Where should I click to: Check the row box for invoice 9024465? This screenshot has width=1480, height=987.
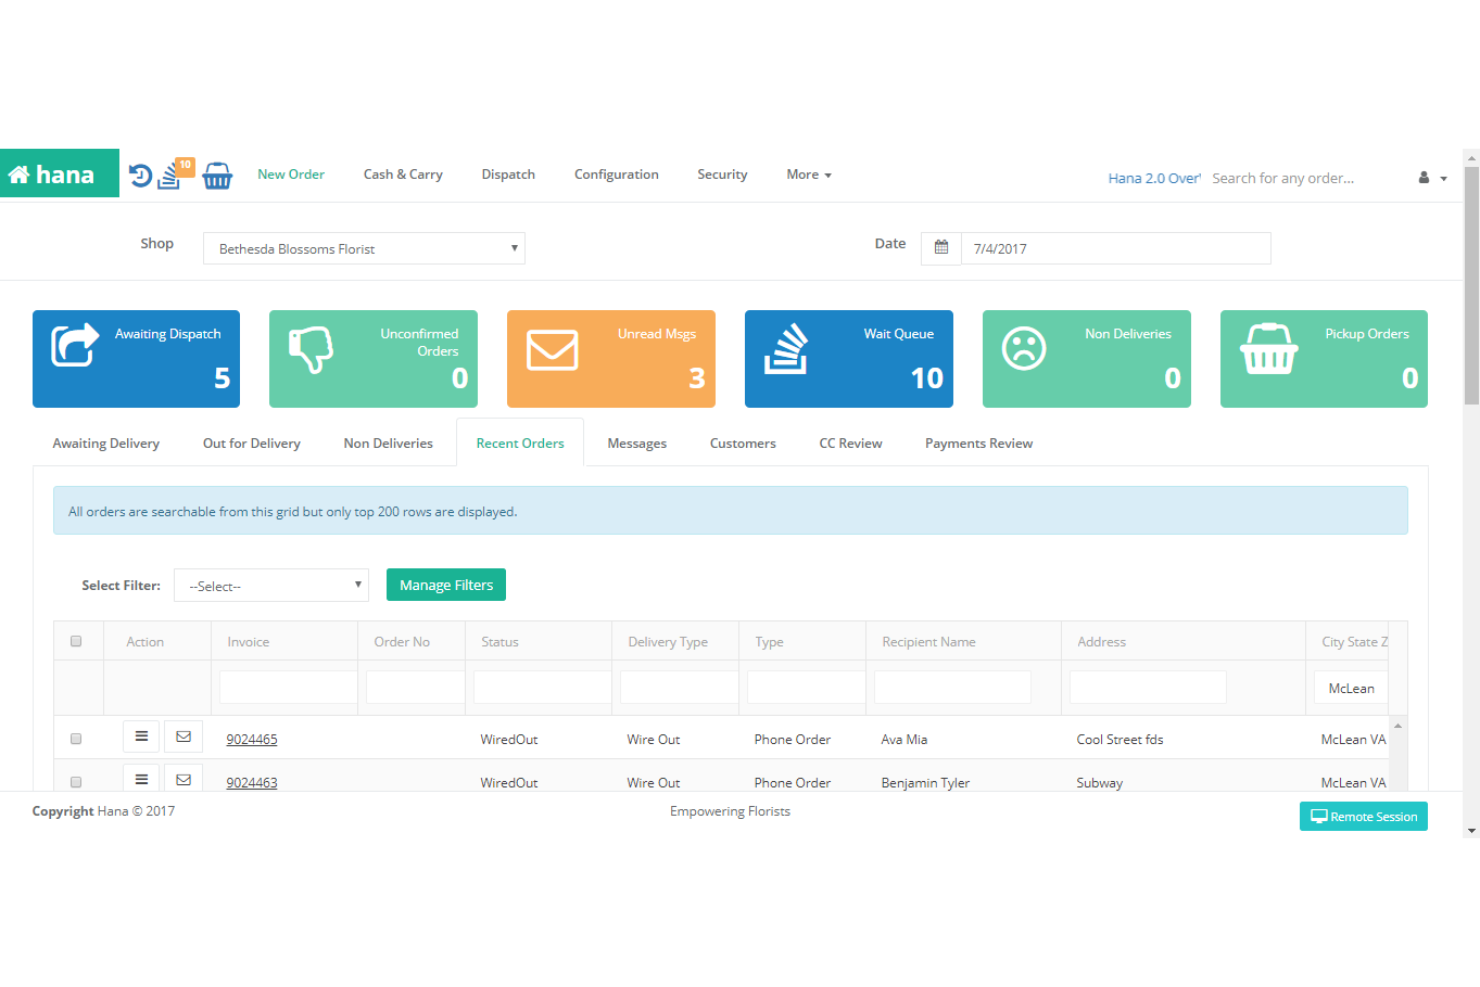tap(76, 739)
